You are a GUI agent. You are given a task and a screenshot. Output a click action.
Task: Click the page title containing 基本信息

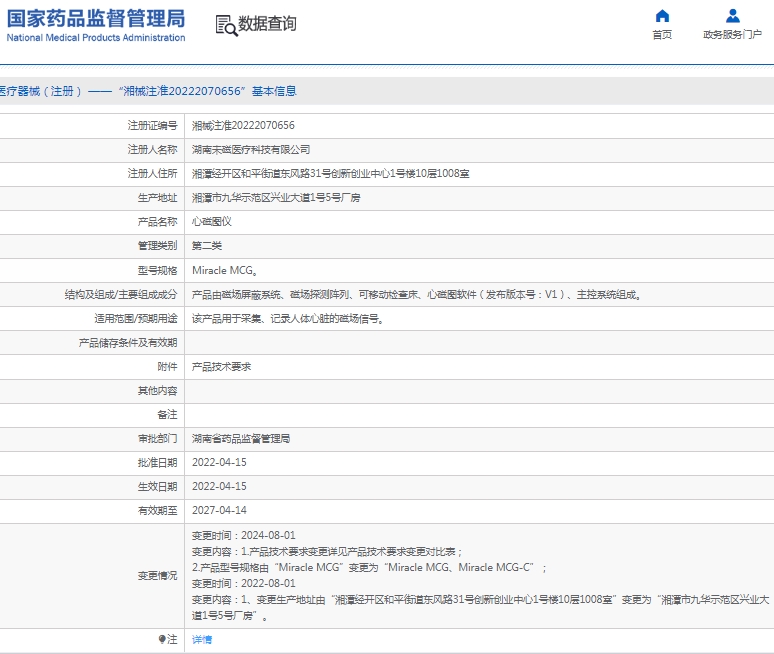pos(148,91)
